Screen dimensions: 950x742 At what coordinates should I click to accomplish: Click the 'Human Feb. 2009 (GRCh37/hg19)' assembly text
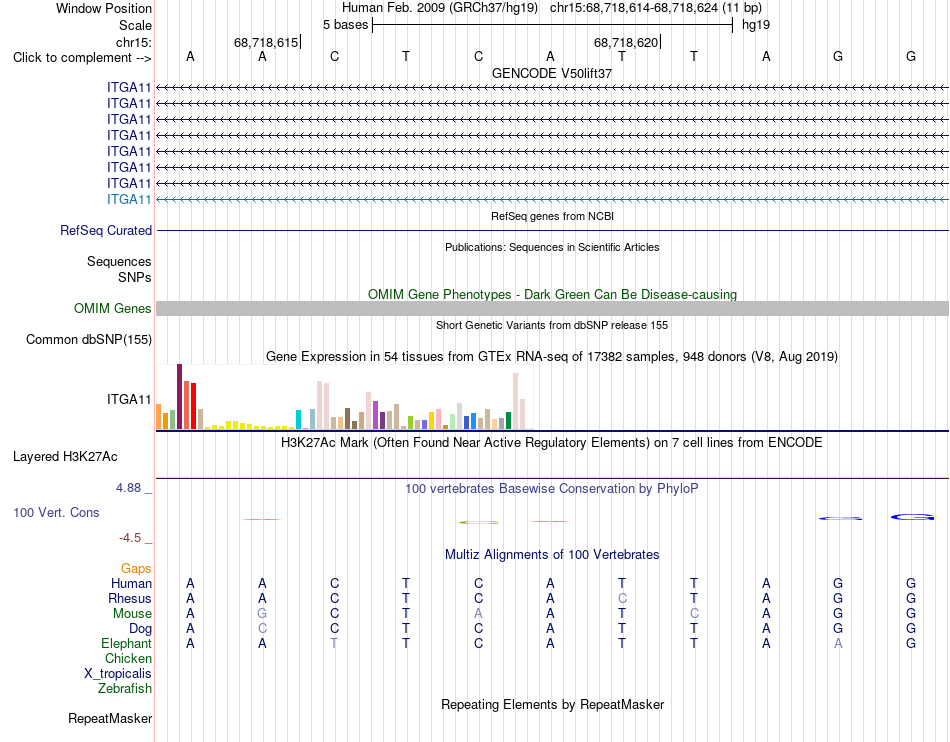[440, 8]
